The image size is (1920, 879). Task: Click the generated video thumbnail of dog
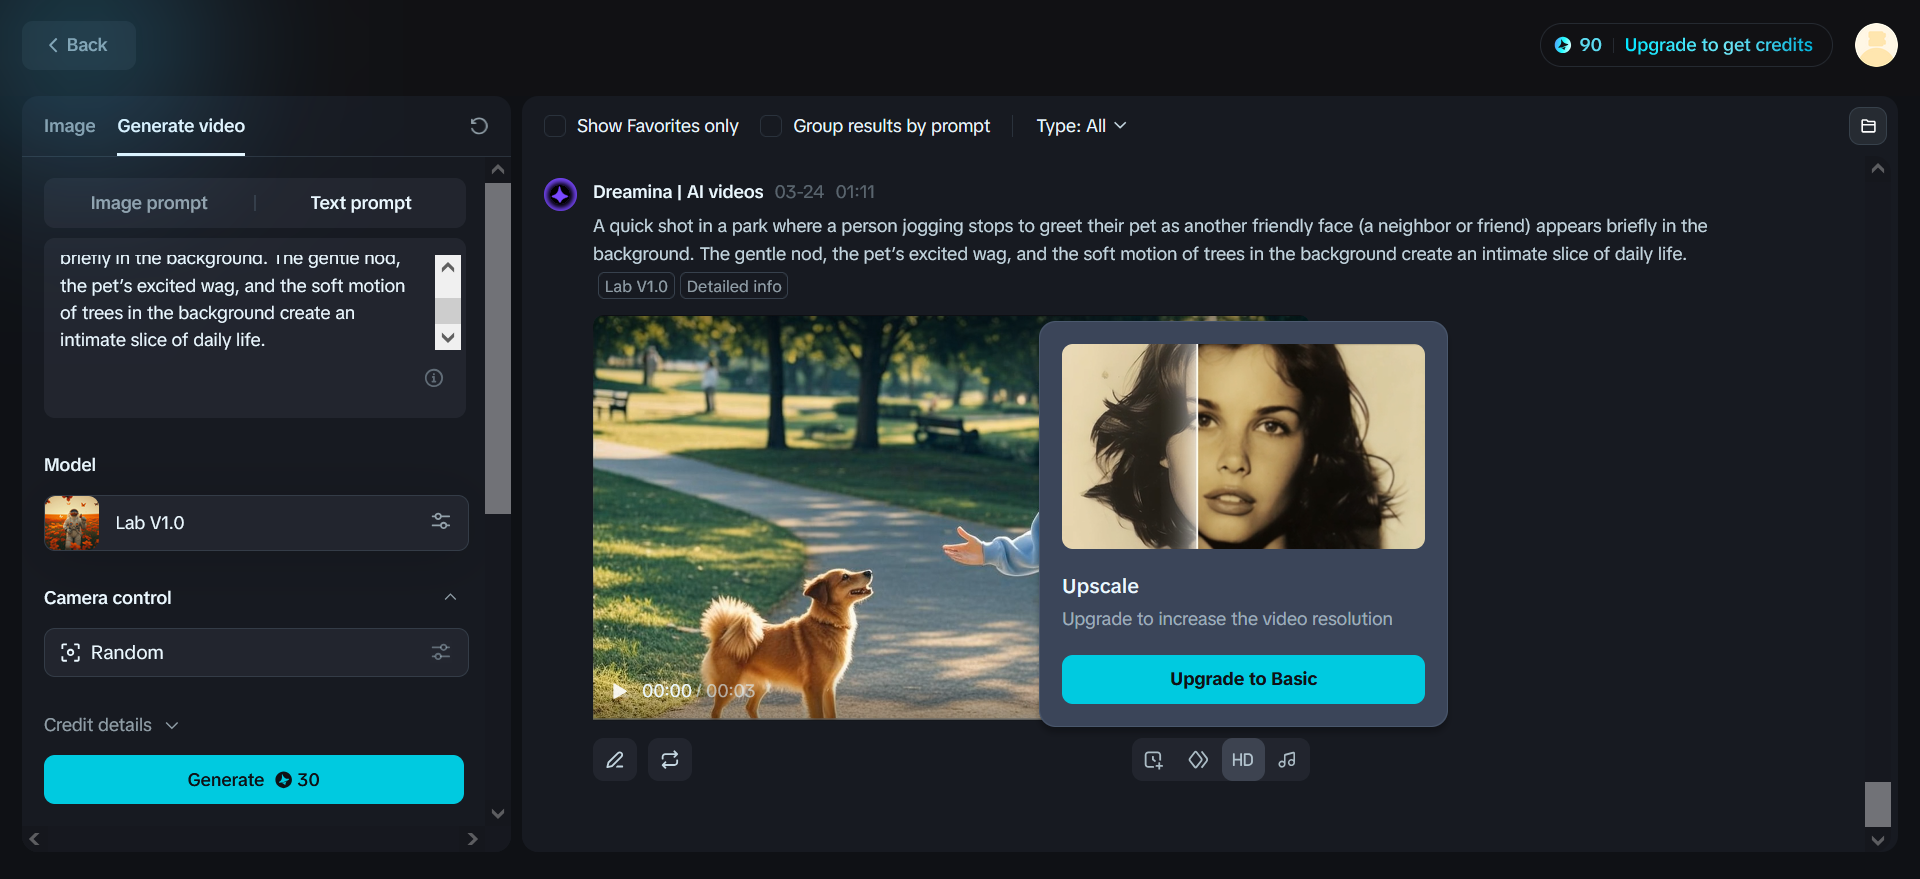point(815,518)
